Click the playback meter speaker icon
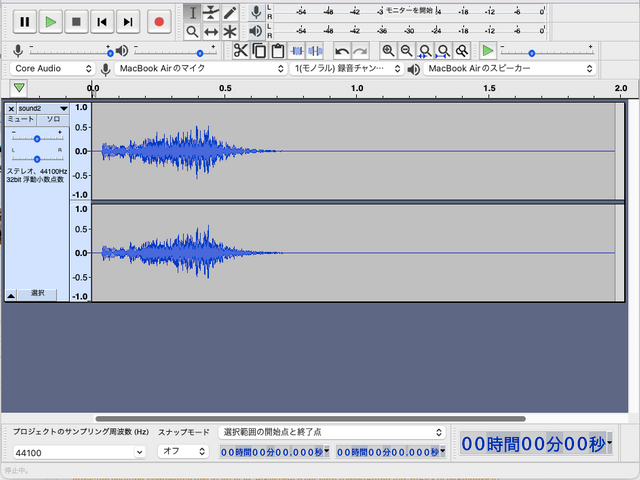This screenshot has width=640, height=480. (x=256, y=31)
